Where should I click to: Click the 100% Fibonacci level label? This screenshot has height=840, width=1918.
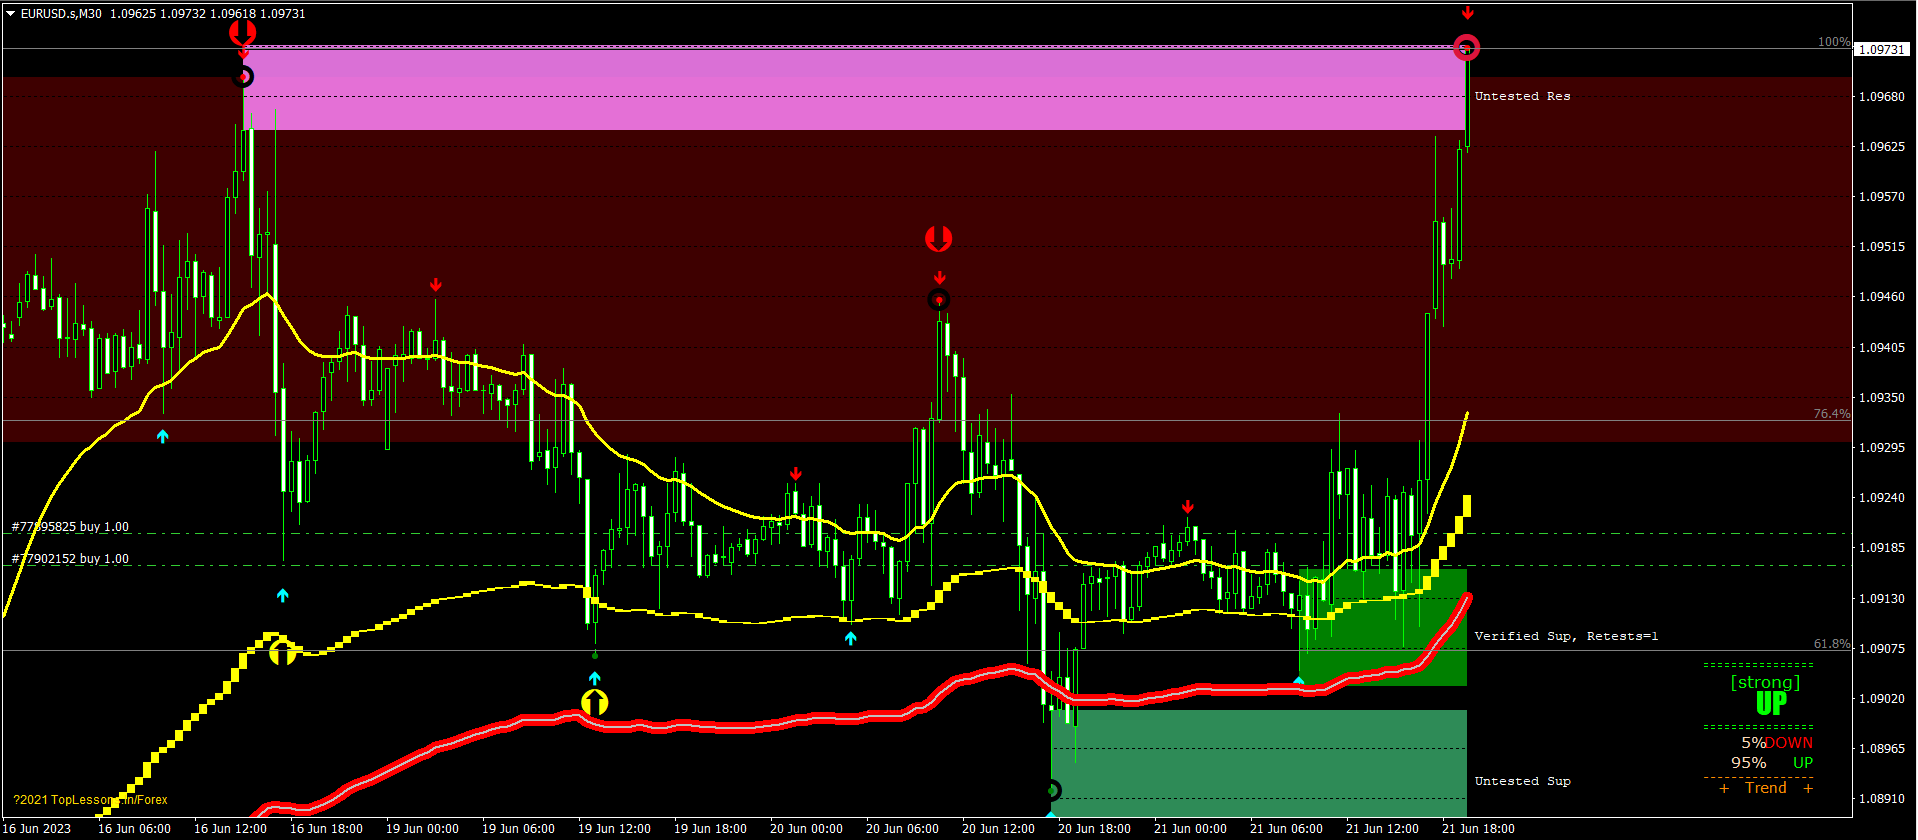coord(1834,42)
